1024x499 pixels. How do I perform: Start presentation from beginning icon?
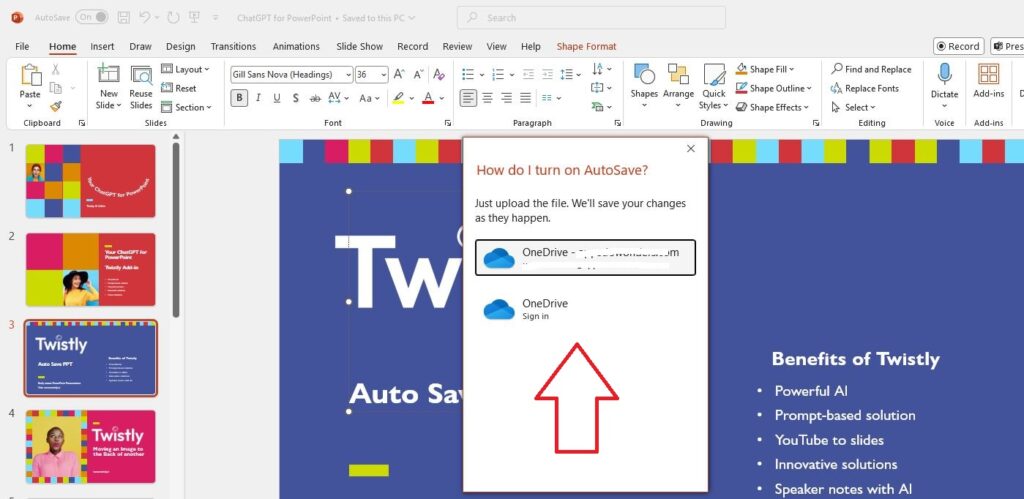pos(193,18)
